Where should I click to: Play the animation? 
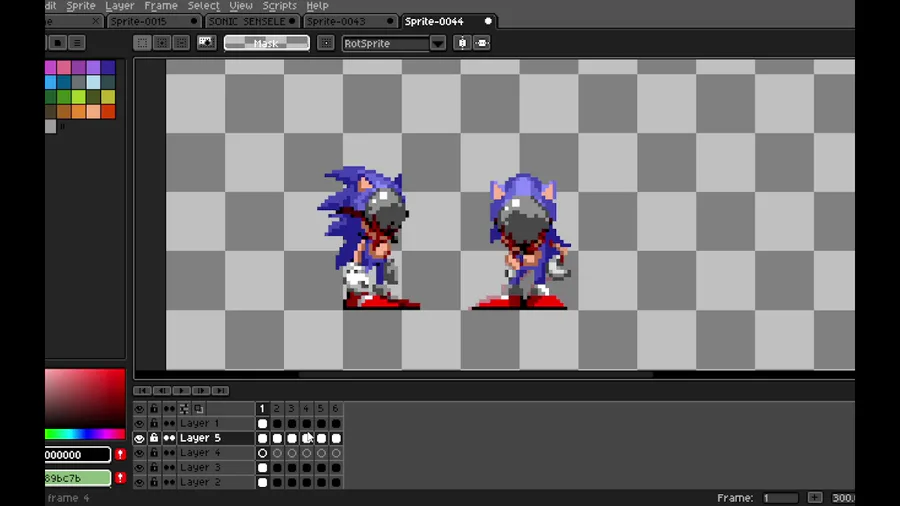pos(181,391)
